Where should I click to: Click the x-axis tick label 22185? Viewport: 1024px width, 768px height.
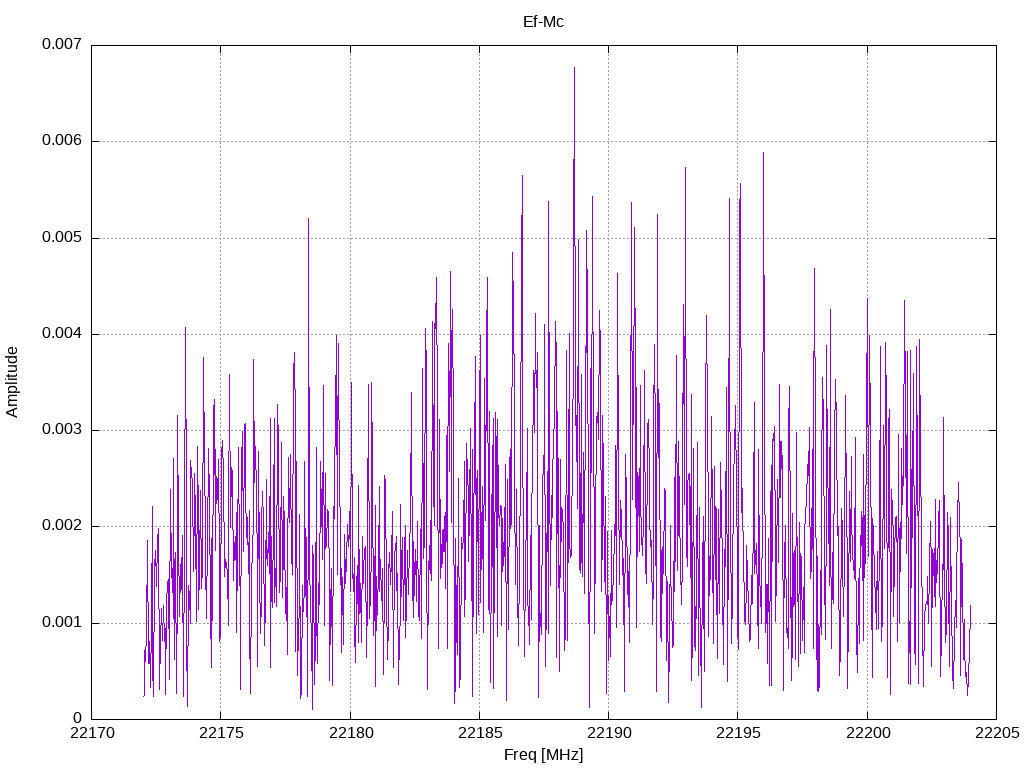click(480, 733)
